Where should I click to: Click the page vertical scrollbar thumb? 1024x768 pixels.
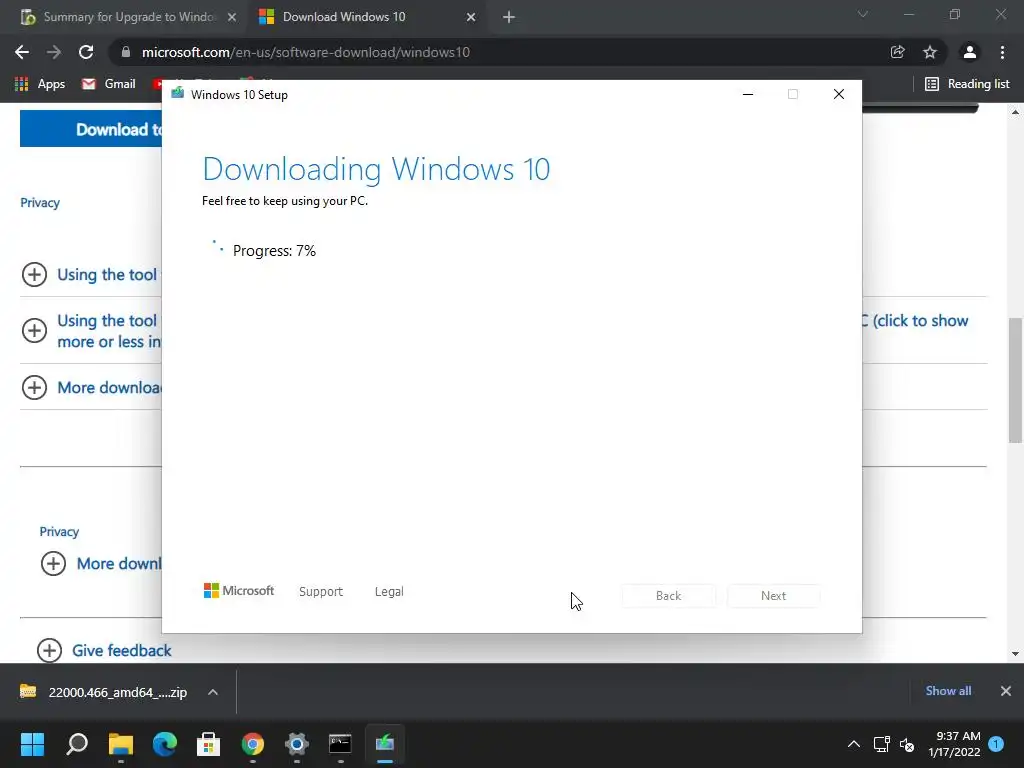tap(1015, 380)
